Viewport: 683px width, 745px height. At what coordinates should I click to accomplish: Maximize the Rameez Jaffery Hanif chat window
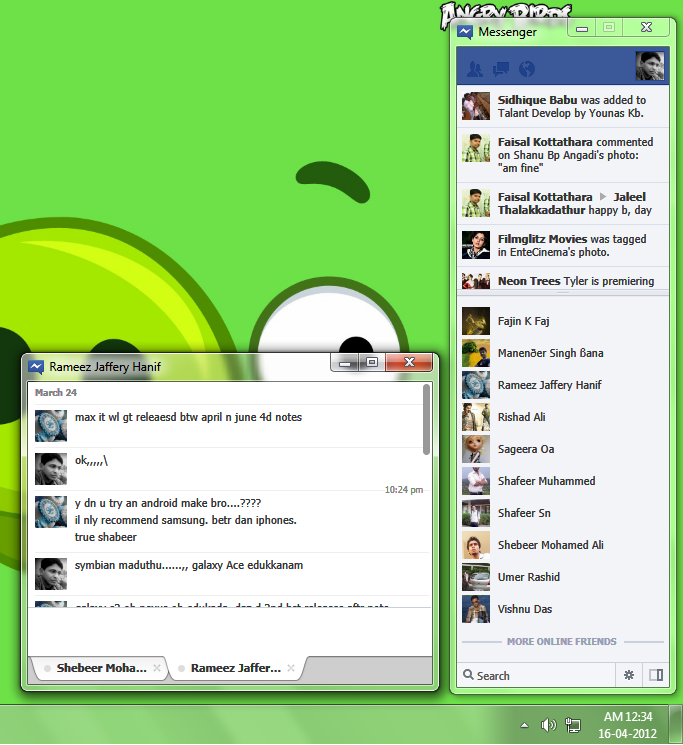tap(372, 363)
